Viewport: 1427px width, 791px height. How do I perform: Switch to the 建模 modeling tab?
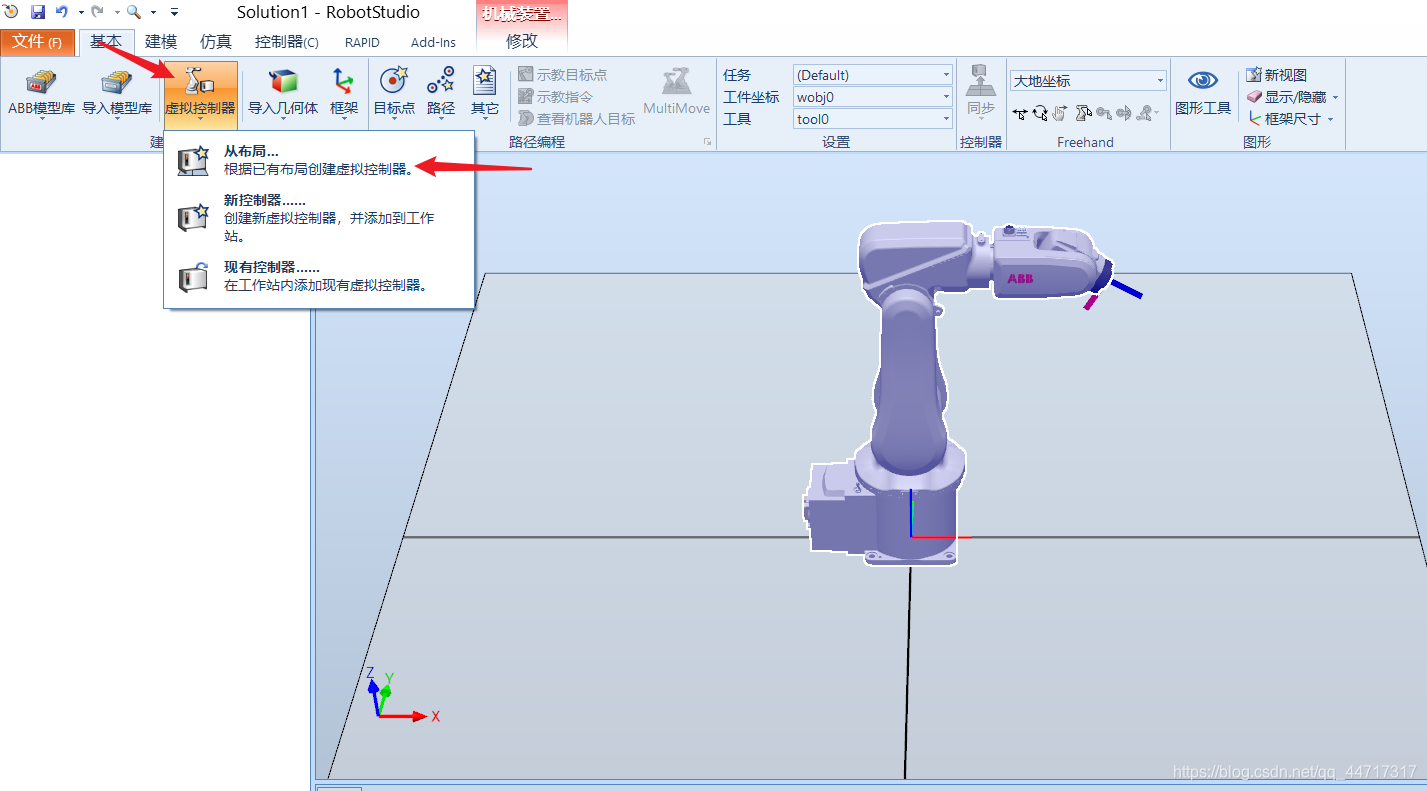tap(161, 42)
